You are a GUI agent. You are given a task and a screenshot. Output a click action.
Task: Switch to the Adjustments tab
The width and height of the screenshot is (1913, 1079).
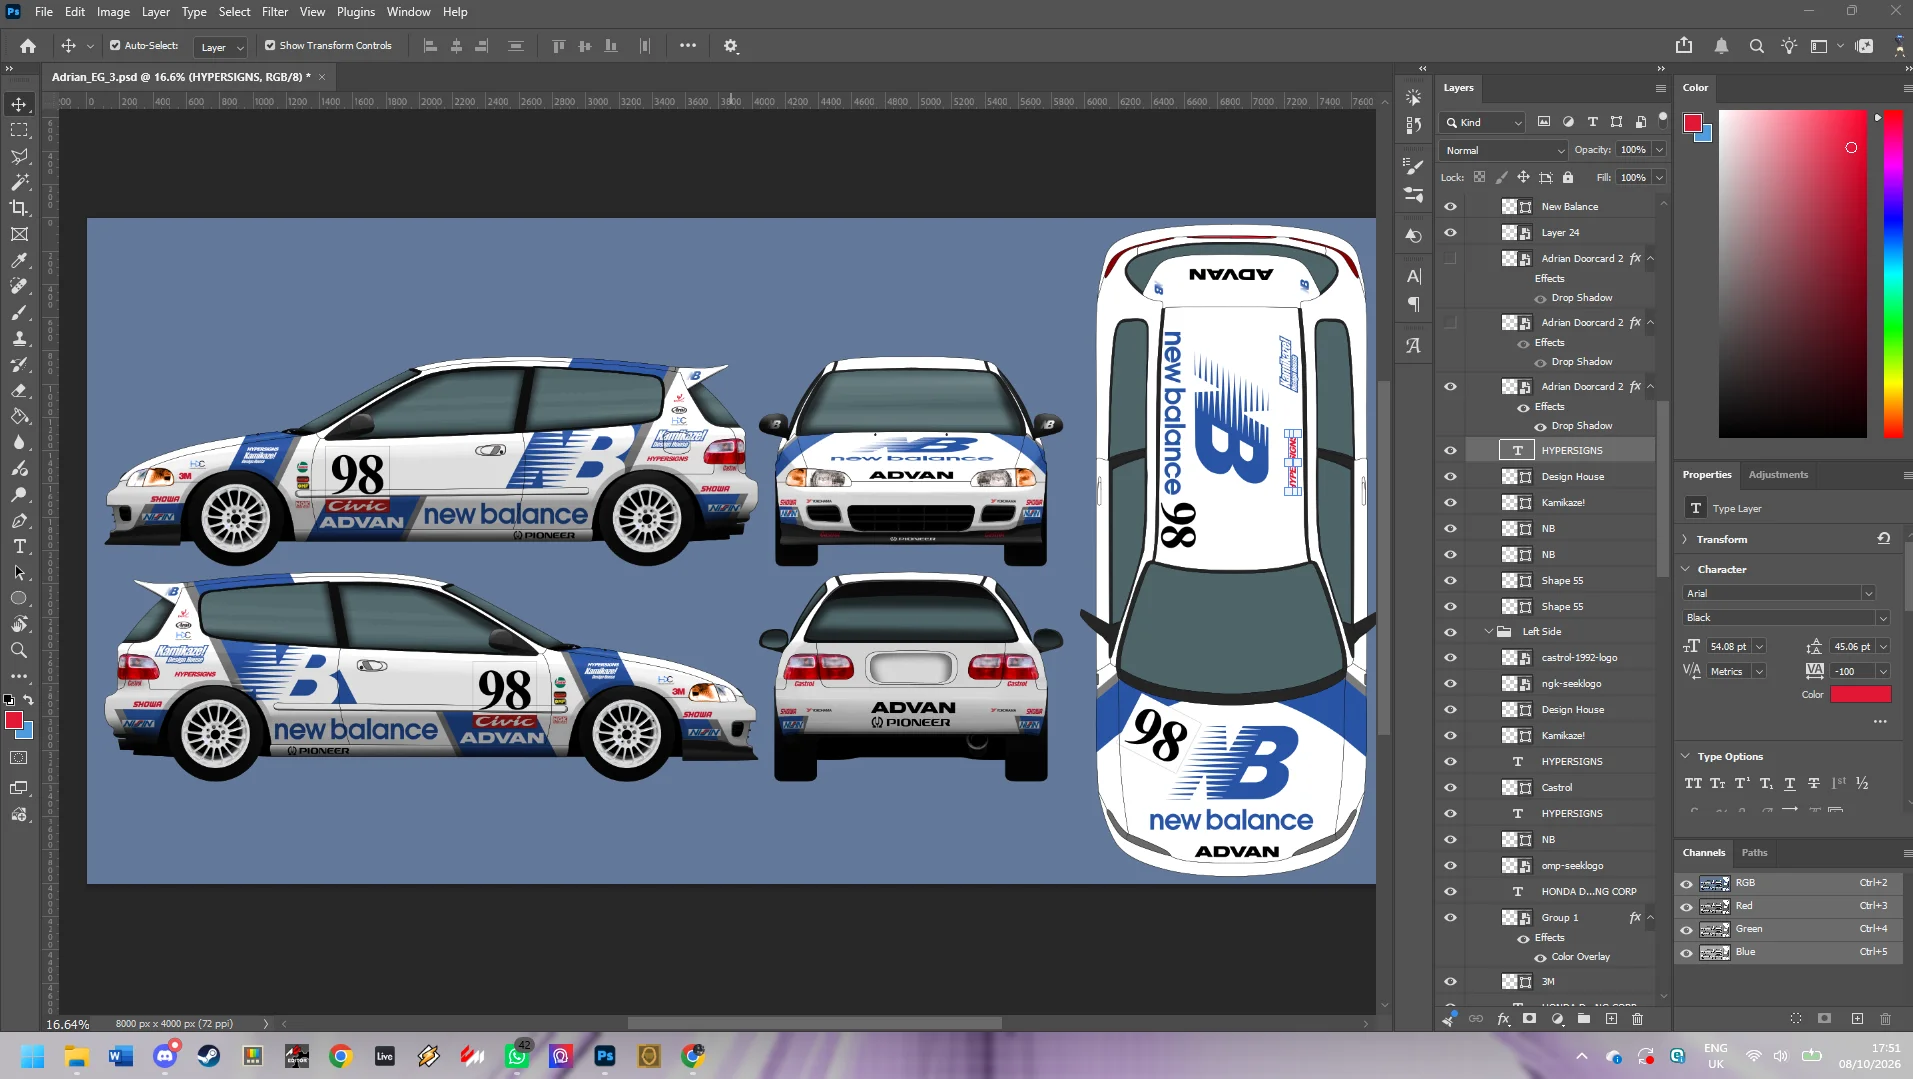click(1778, 475)
